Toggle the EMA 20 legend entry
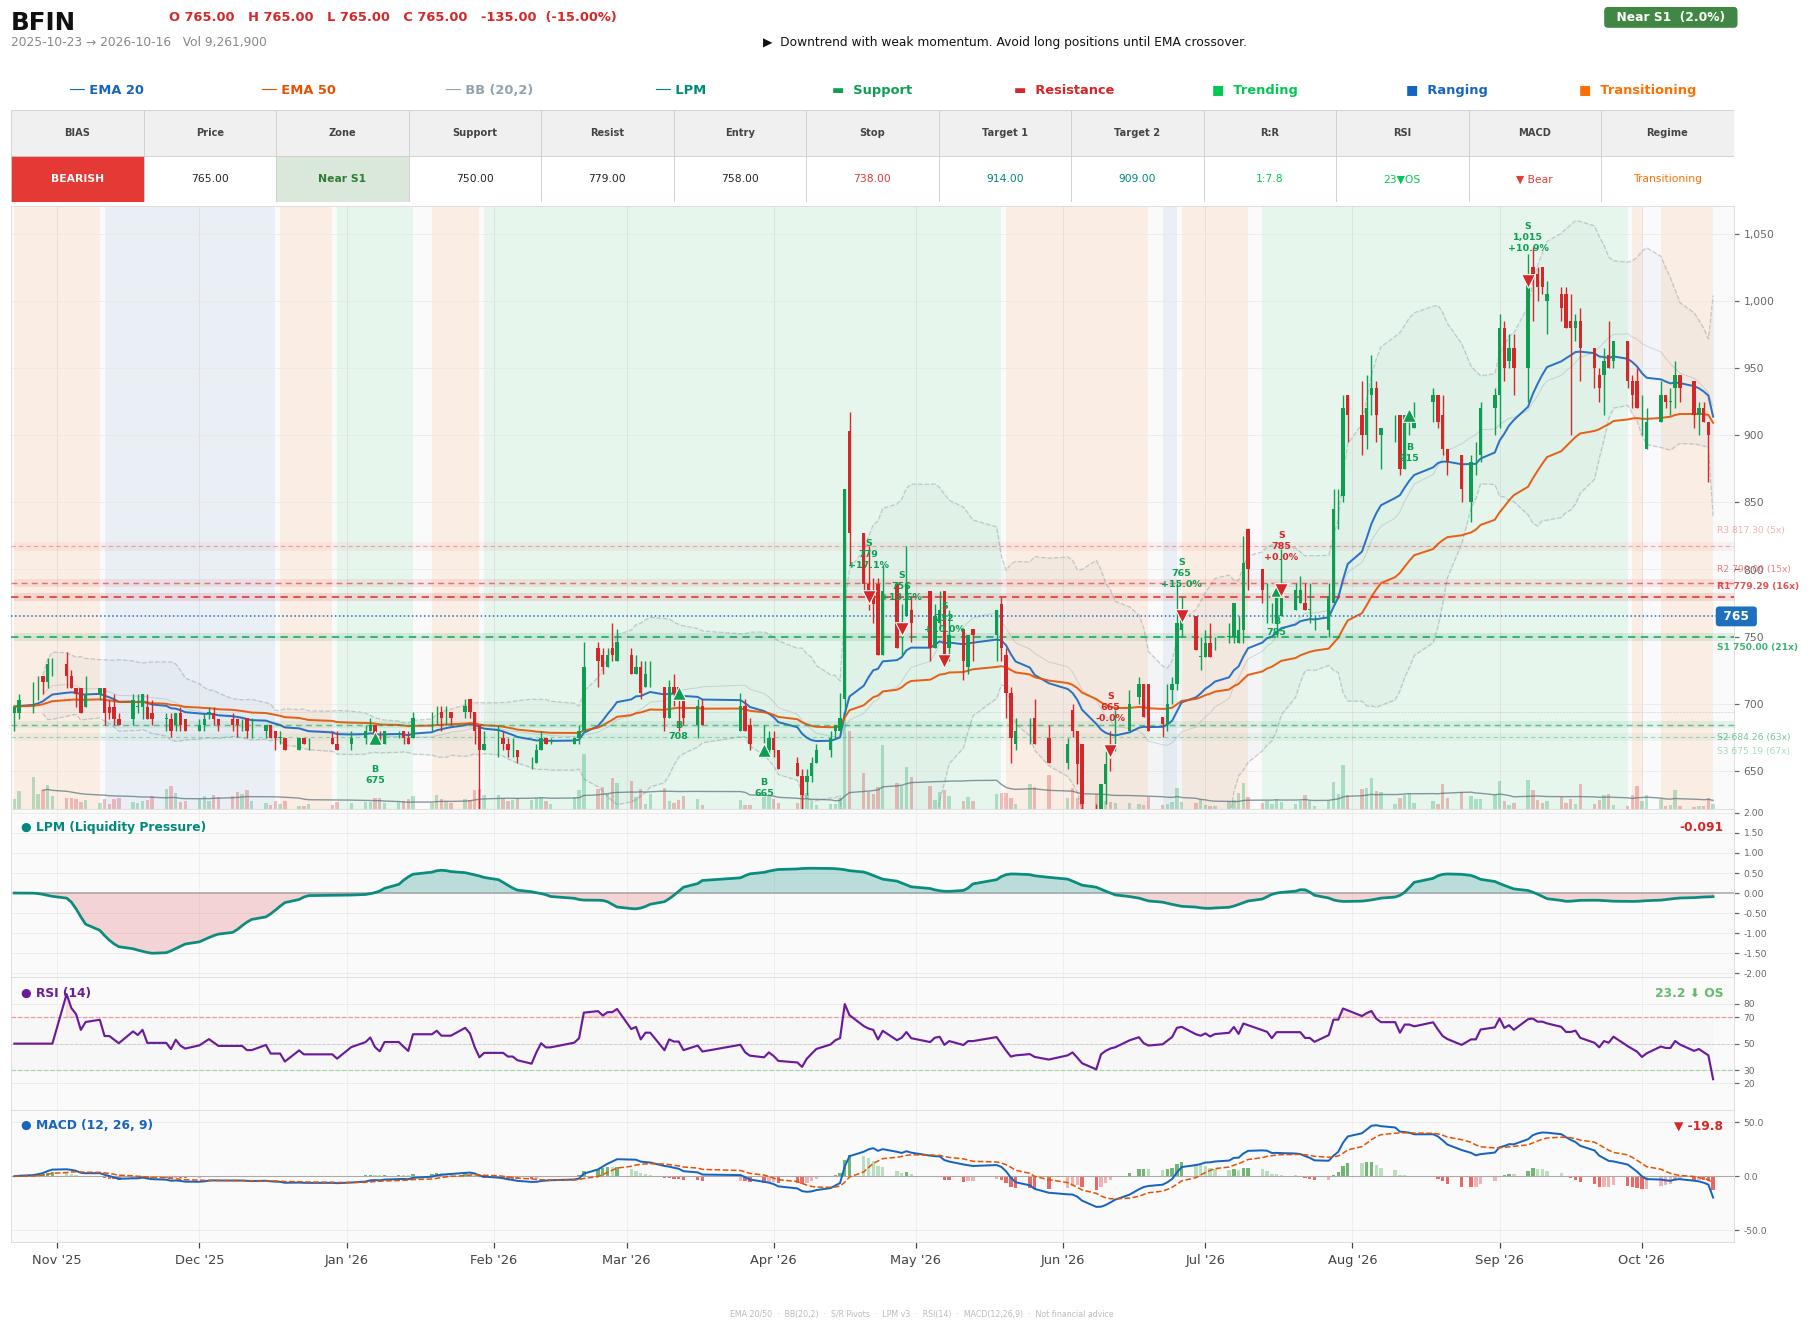This screenshot has width=1810, height=1330. [x=106, y=90]
